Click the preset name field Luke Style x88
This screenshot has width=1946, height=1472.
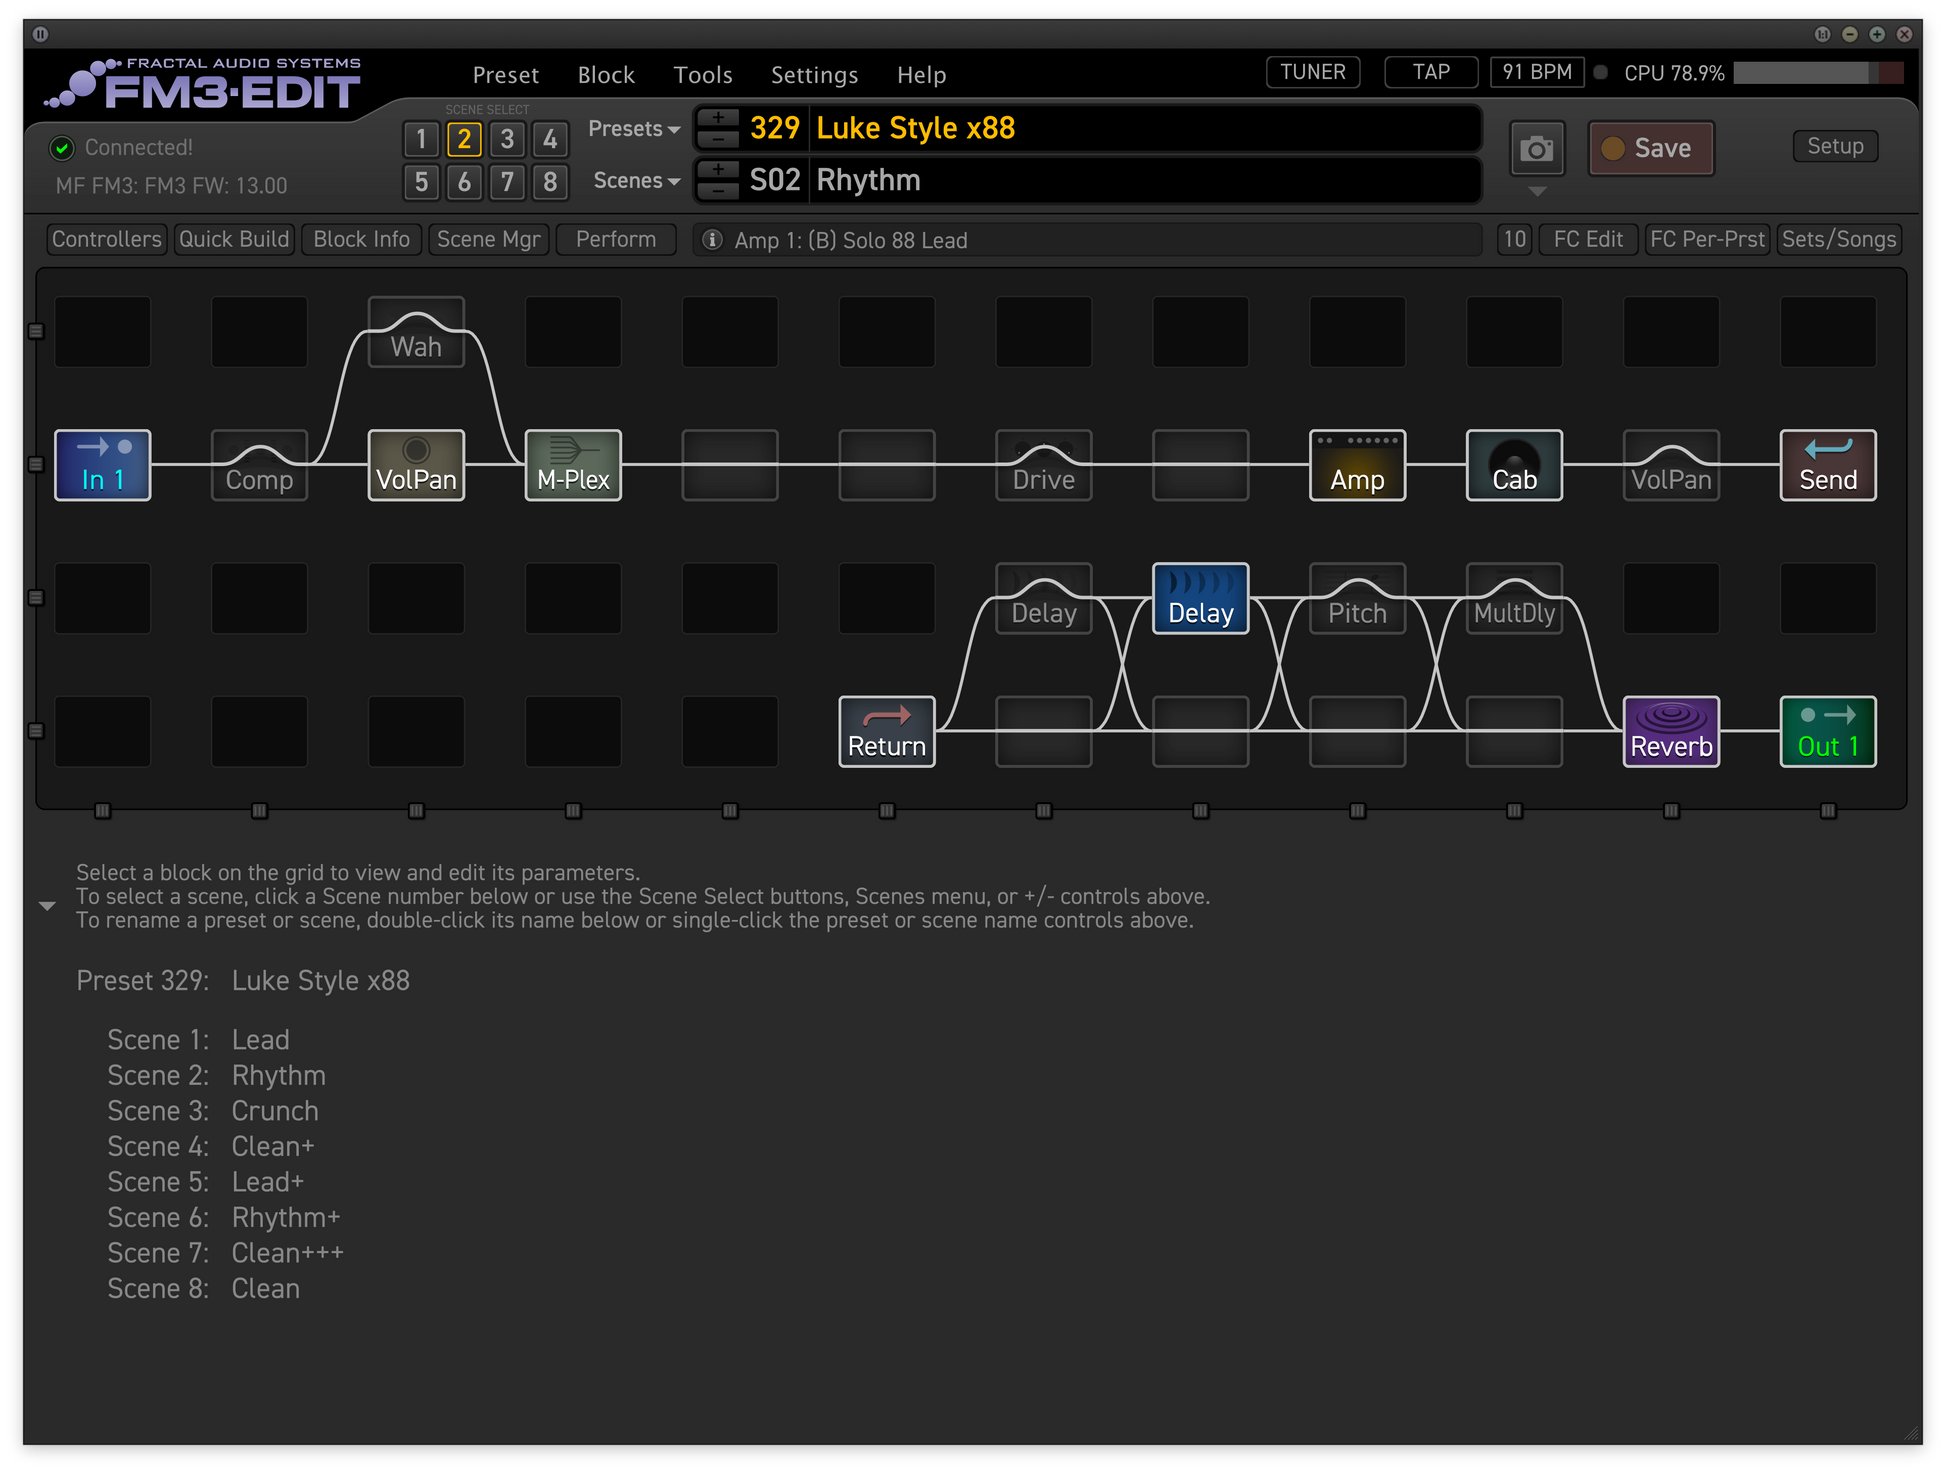1145,128
